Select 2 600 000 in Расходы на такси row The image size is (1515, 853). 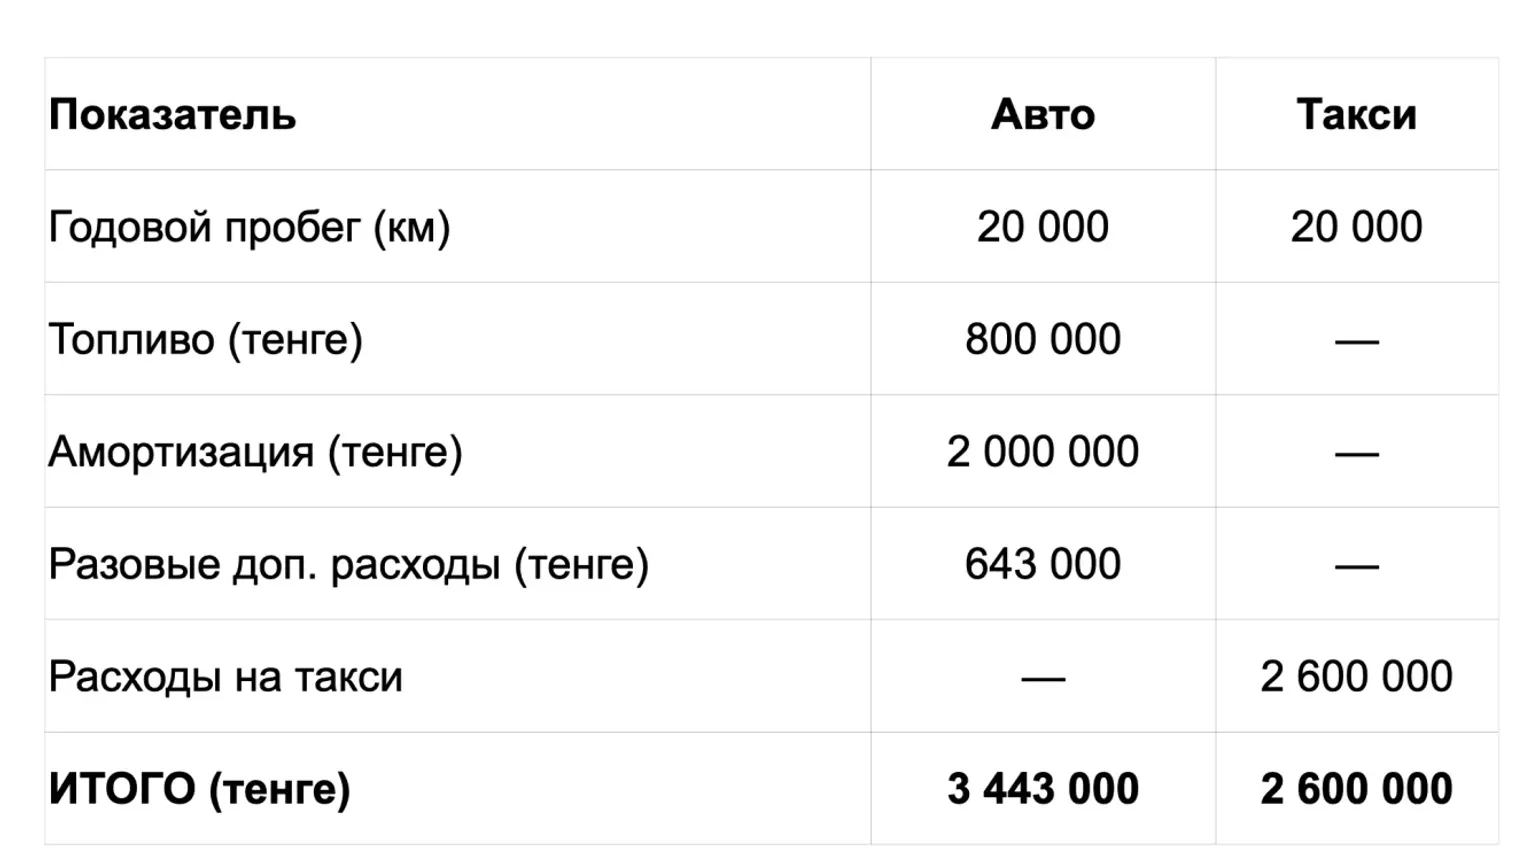tap(1356, 677)
